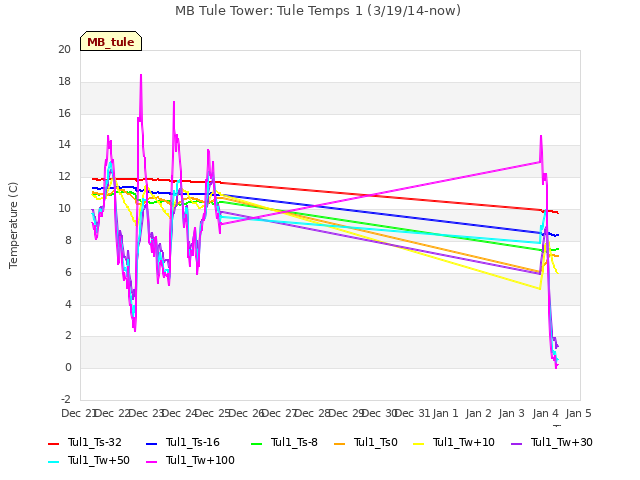
Task: Click magenta Tul1_Tw+100 legend color swatch
Action: (x=151, y=462)
